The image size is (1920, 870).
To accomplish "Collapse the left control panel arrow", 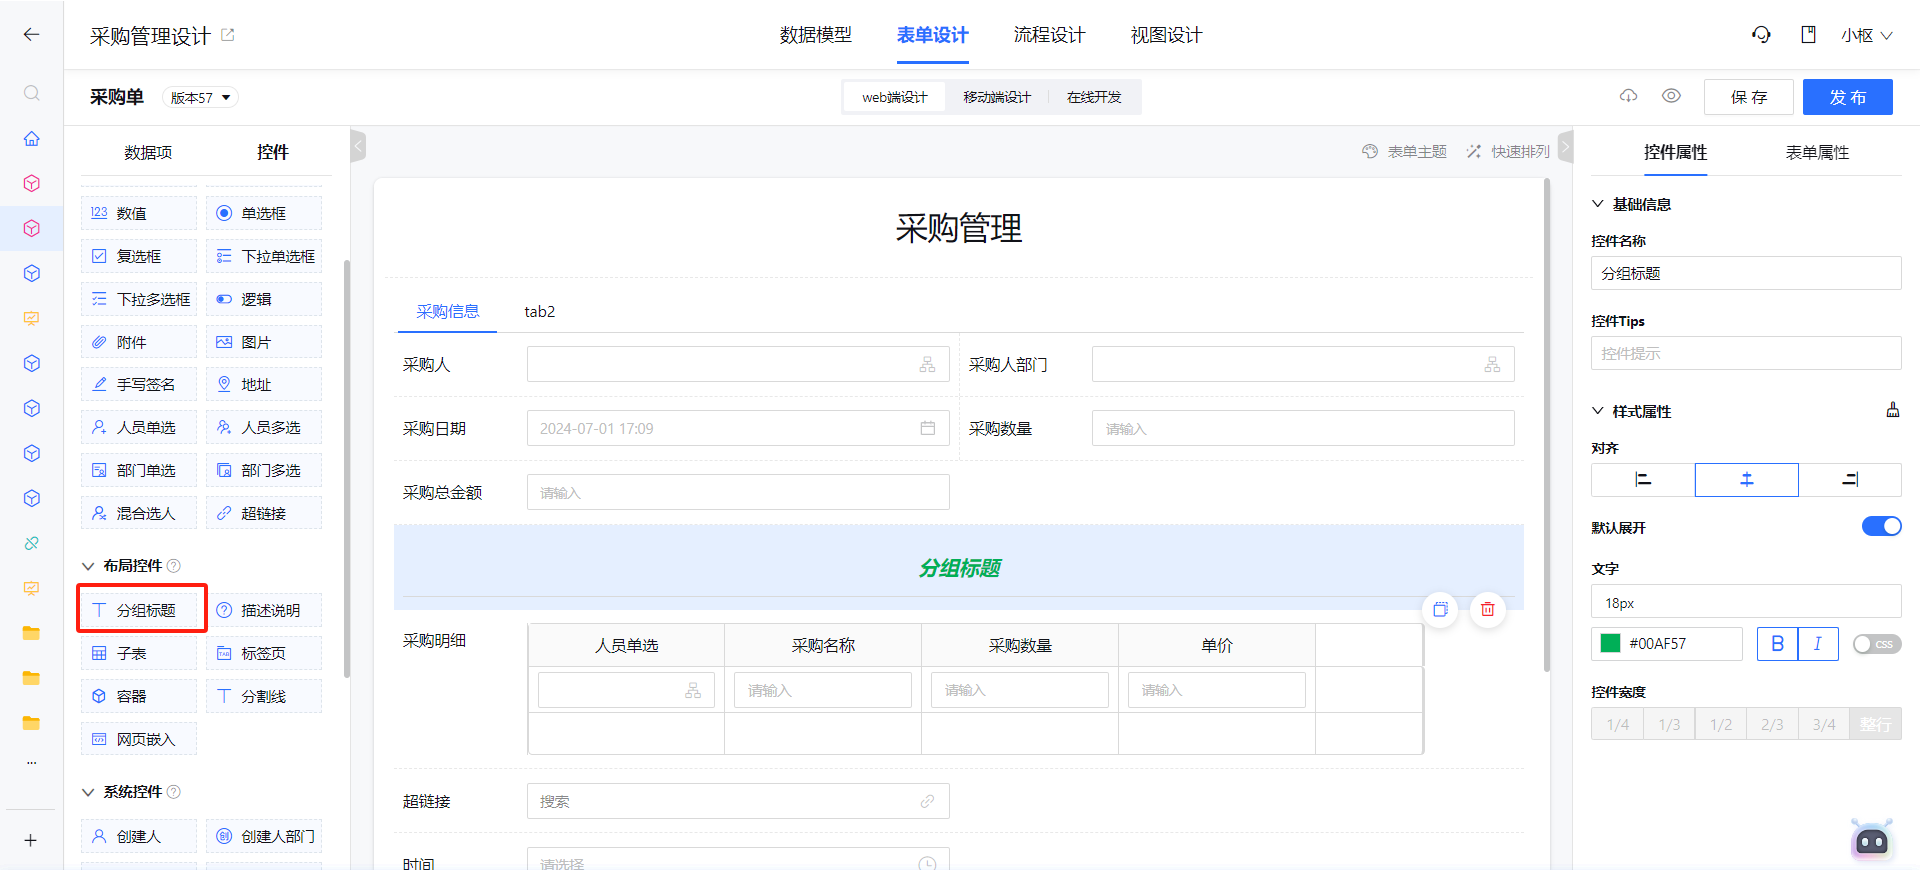I will pyautogui.click(x=358, y=146).
